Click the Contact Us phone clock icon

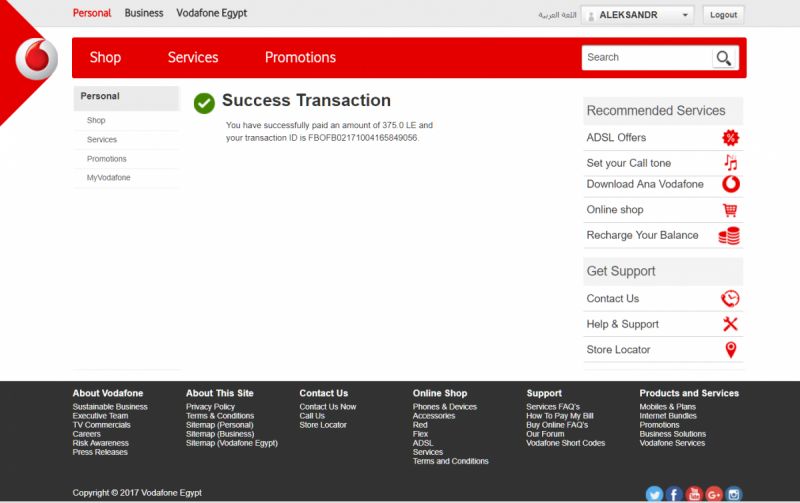pyautogui.click(x=730, y=298)
